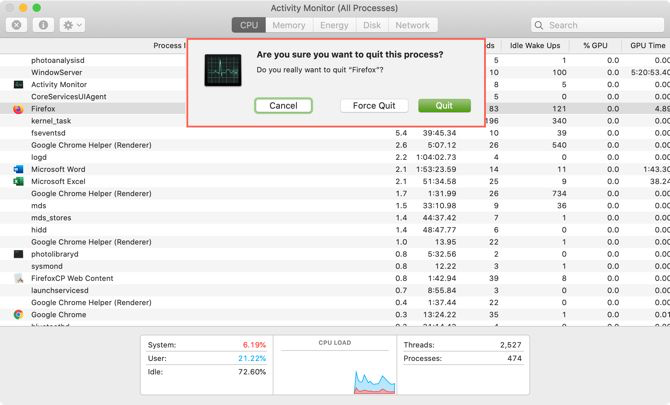Image resolution: width=670 pixels, height=405 pixels.
Task: Click the Microsoft Word icon
Action: tap(18, 169)
